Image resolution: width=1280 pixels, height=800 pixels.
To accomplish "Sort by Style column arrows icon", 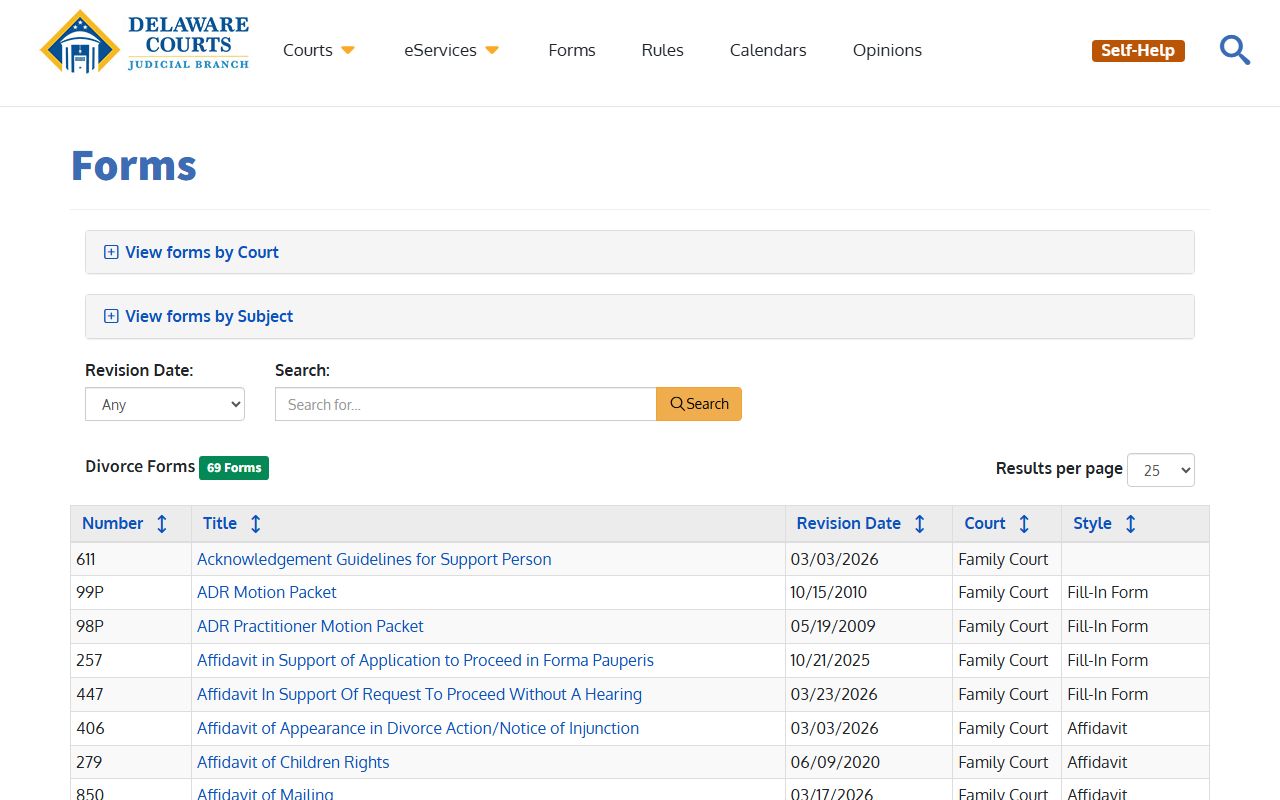I will 1130,523.
